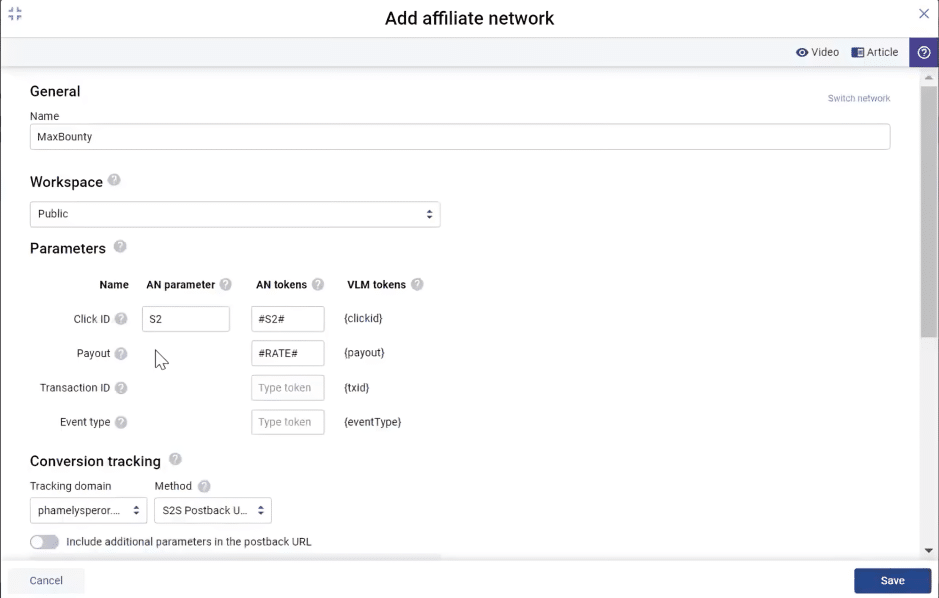Screen dimensions: 939x598
Task: Click the Save button
Action: (x=892, y=581)
